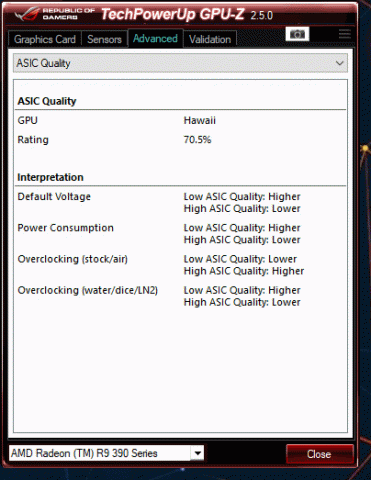
Task: Click the red Close button
Action: pyautogui.click(x=319, y=454)
